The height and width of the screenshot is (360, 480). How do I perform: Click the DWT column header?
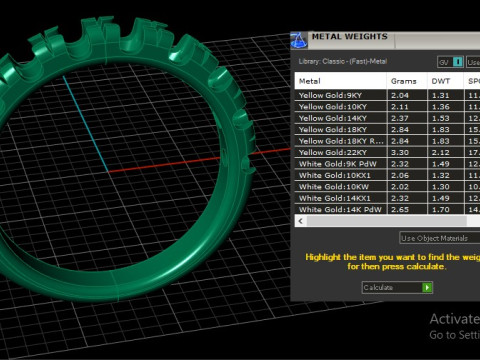(445, 81)
